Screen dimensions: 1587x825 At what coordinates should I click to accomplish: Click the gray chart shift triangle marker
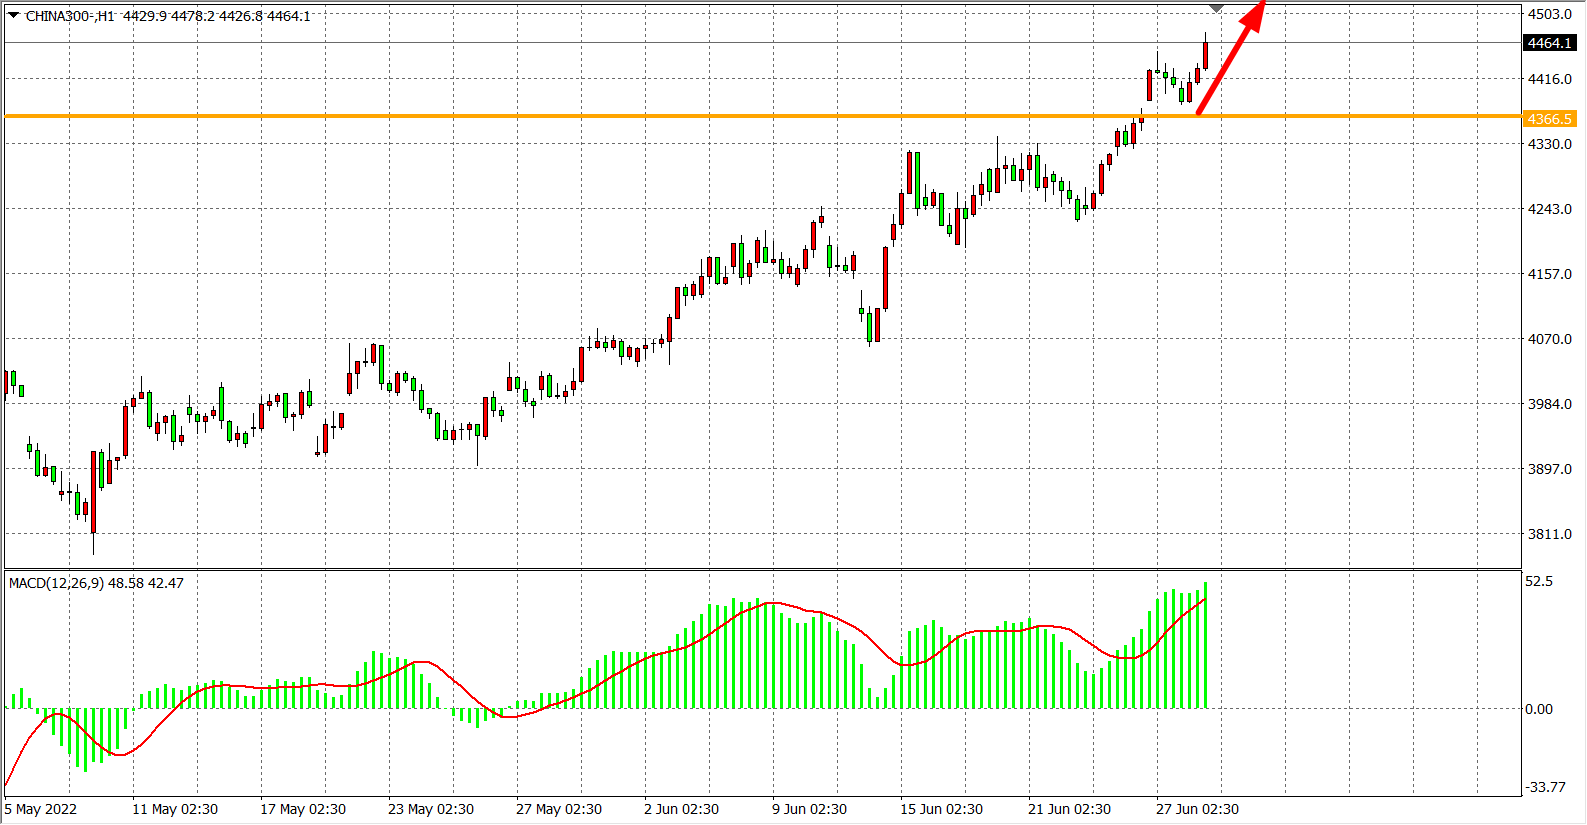click(1216, 9)
